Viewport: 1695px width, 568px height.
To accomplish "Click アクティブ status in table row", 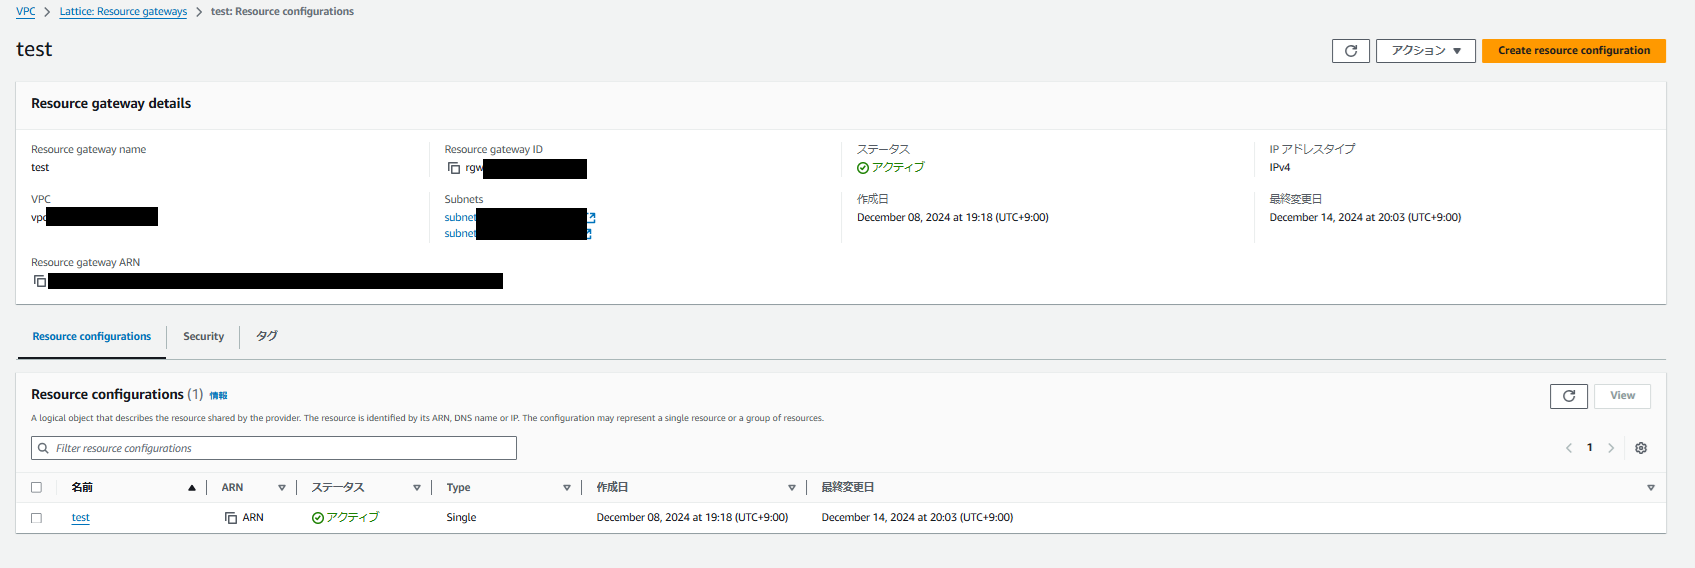I will tap(345, 518).
